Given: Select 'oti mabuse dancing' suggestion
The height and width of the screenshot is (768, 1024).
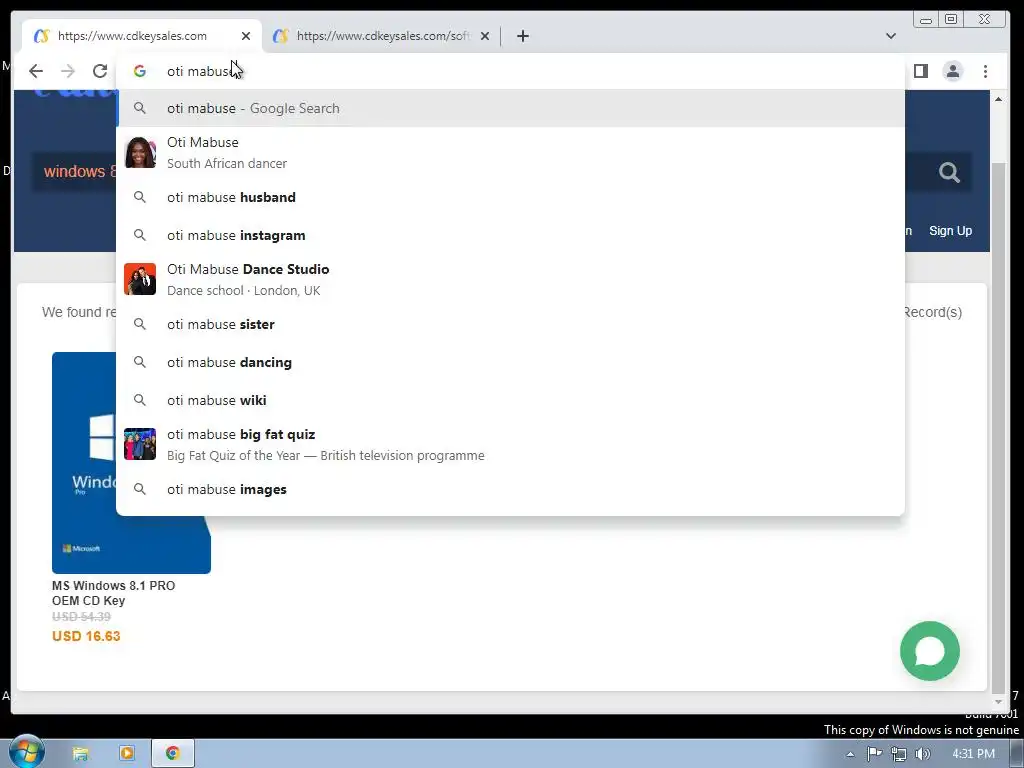Looking at the screenshot, I should coord(511,362).
